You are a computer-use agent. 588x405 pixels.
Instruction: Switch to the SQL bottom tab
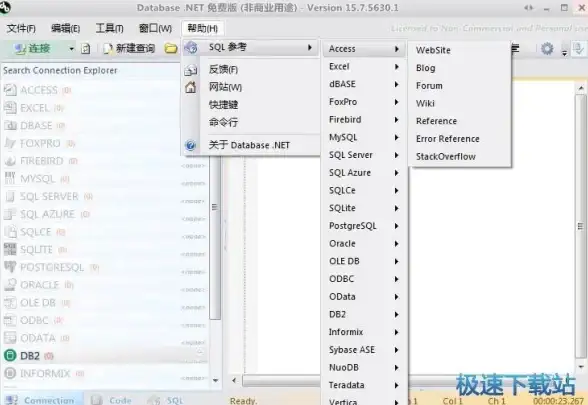coord(165,400)
